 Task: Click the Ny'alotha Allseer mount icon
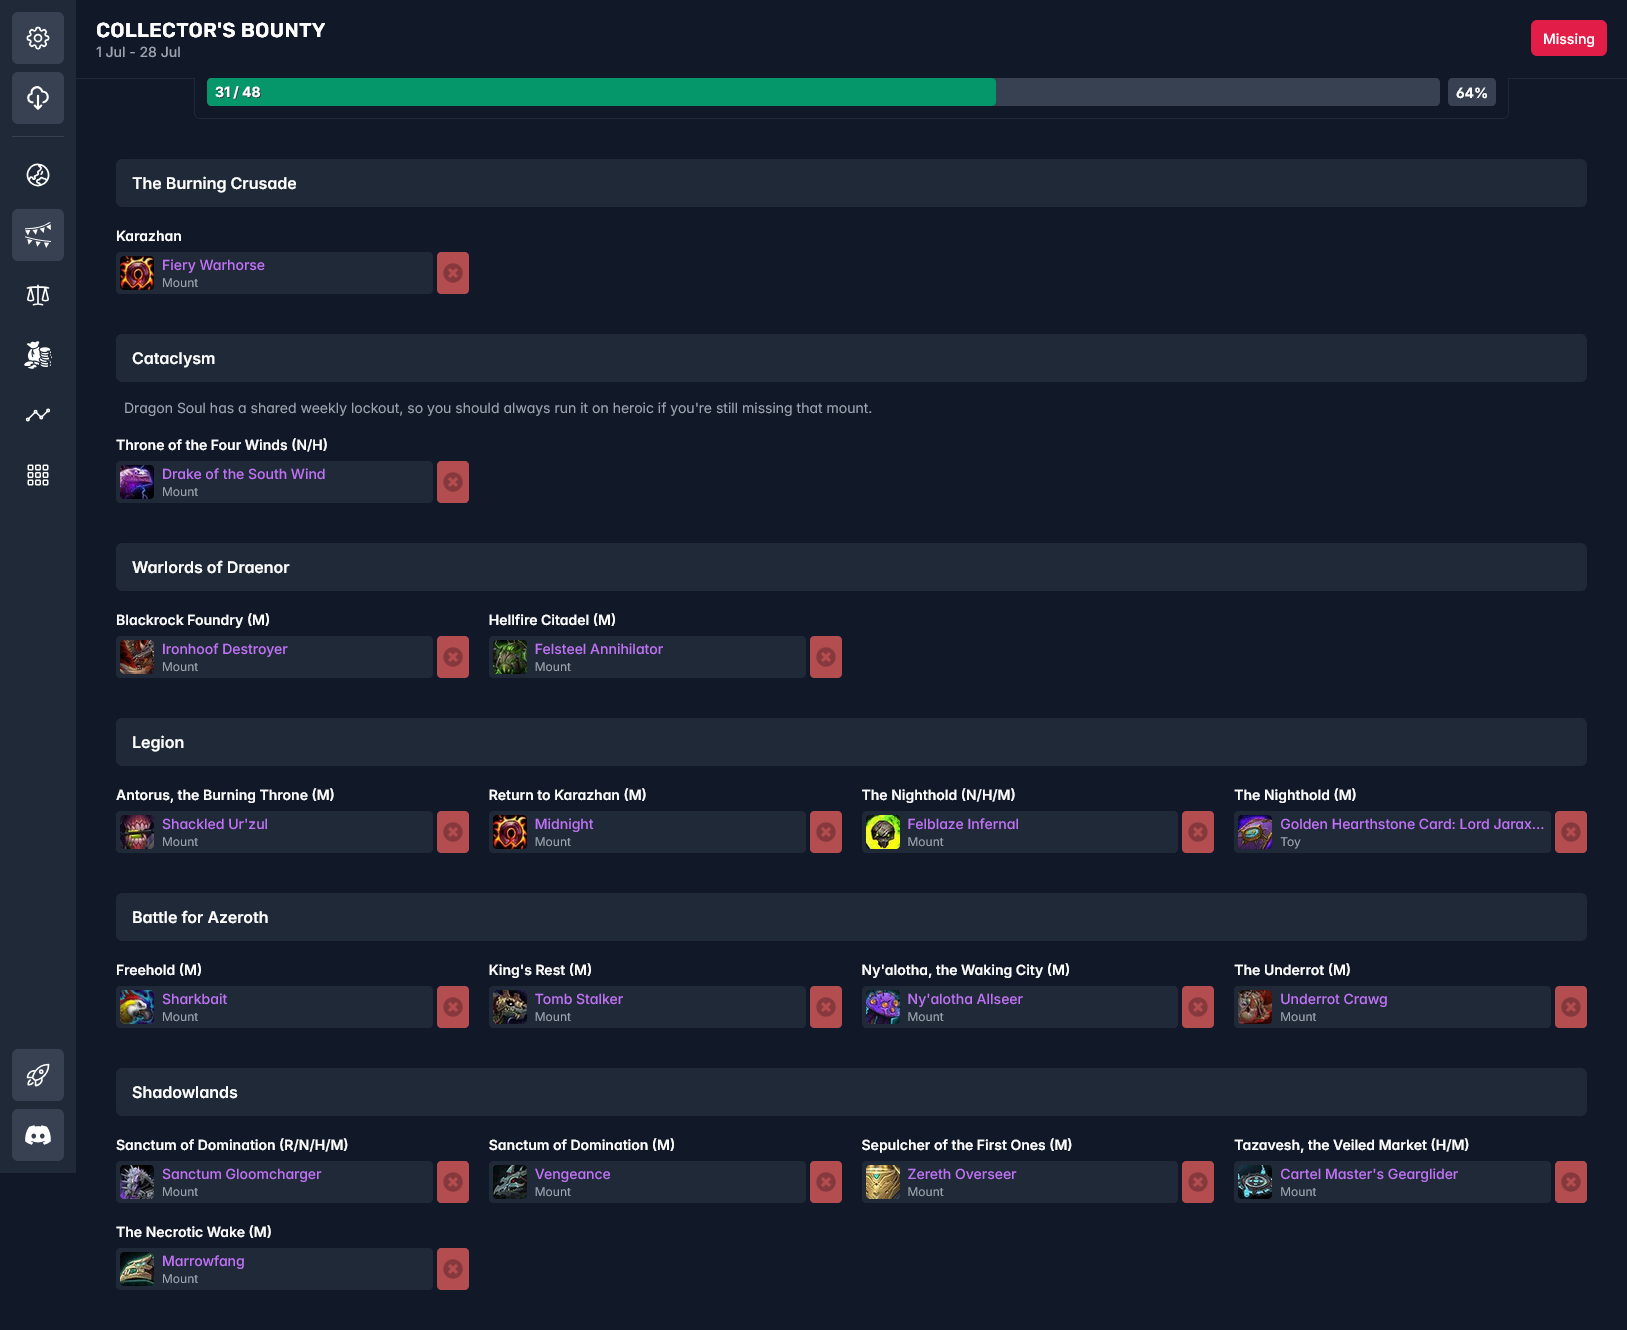point(883,1007)
